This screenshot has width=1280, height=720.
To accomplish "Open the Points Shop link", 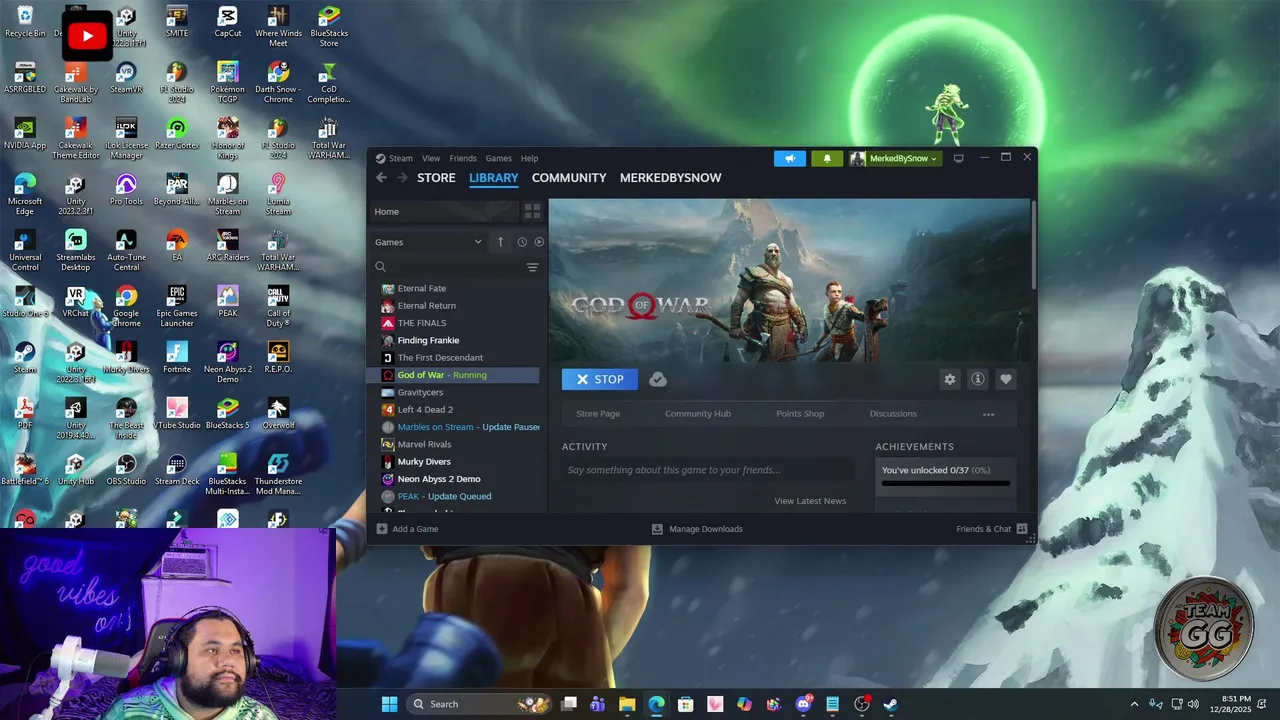I will (800, 414).
